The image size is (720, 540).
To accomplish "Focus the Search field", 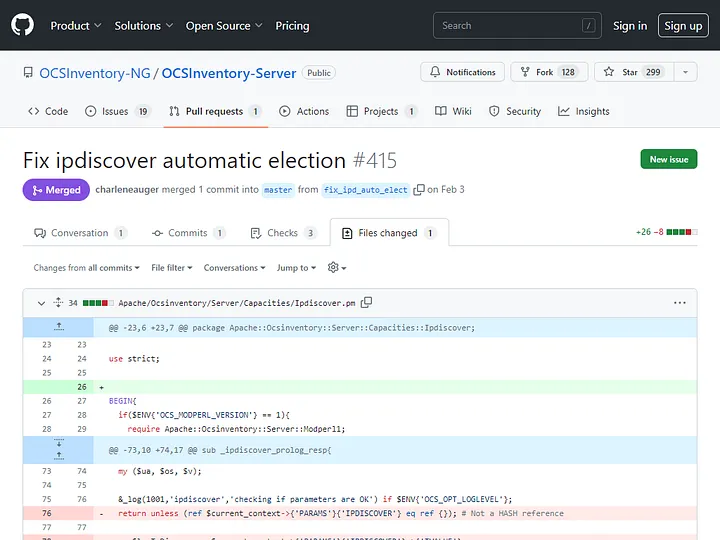I will click(x=517, y=26).
